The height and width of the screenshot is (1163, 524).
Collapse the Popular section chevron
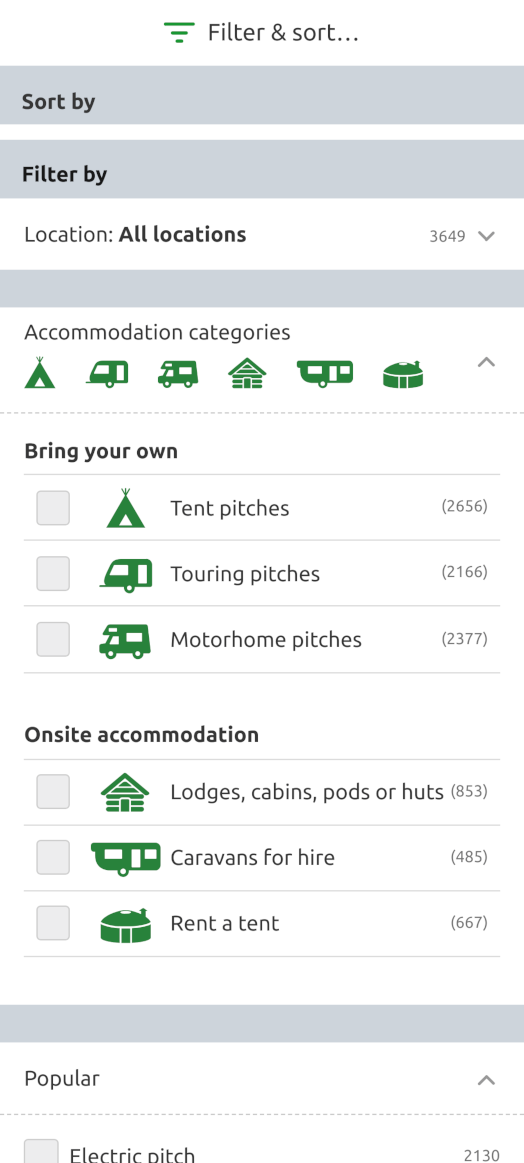[486, 1080]
